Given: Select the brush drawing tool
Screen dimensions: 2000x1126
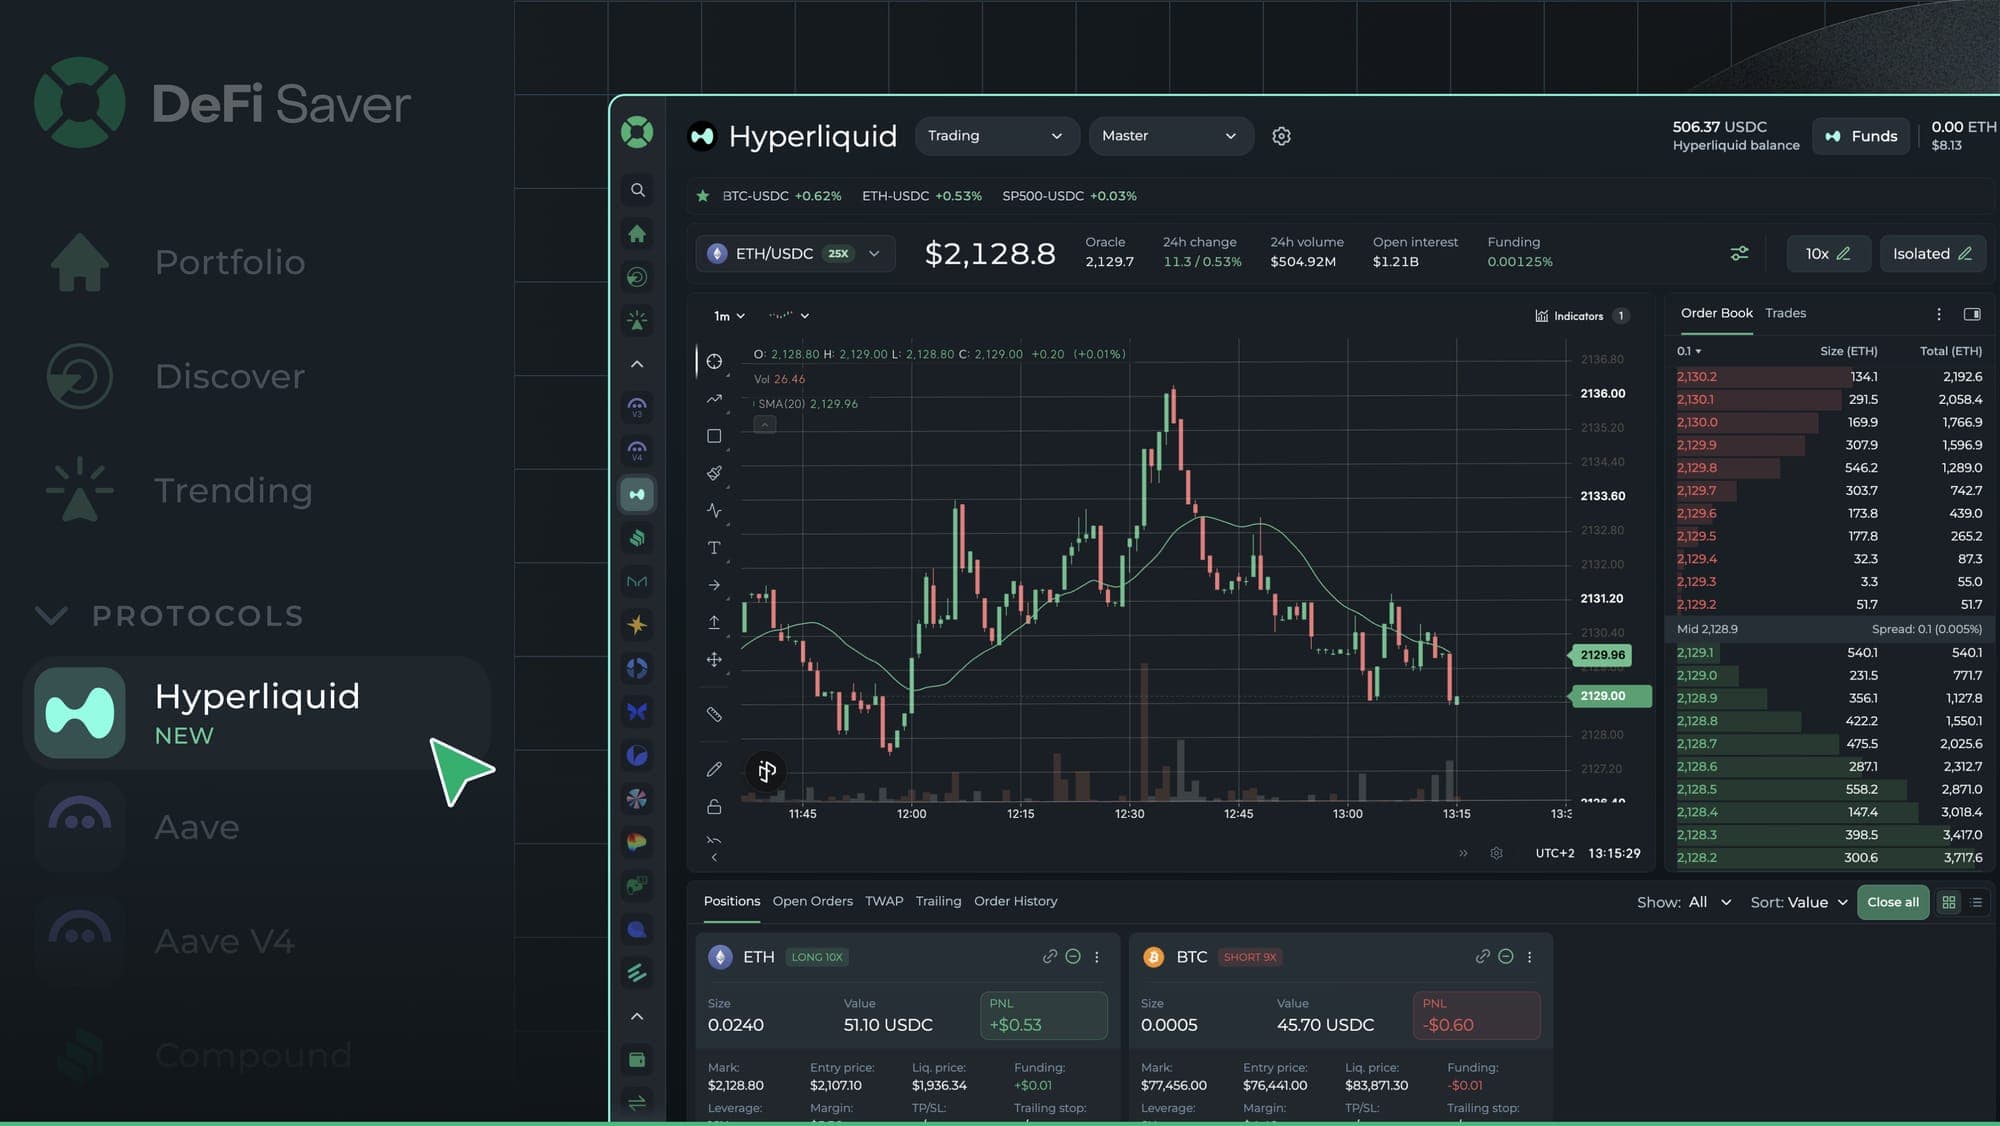Looking at the screenshot, I should (x=714, y=473).
